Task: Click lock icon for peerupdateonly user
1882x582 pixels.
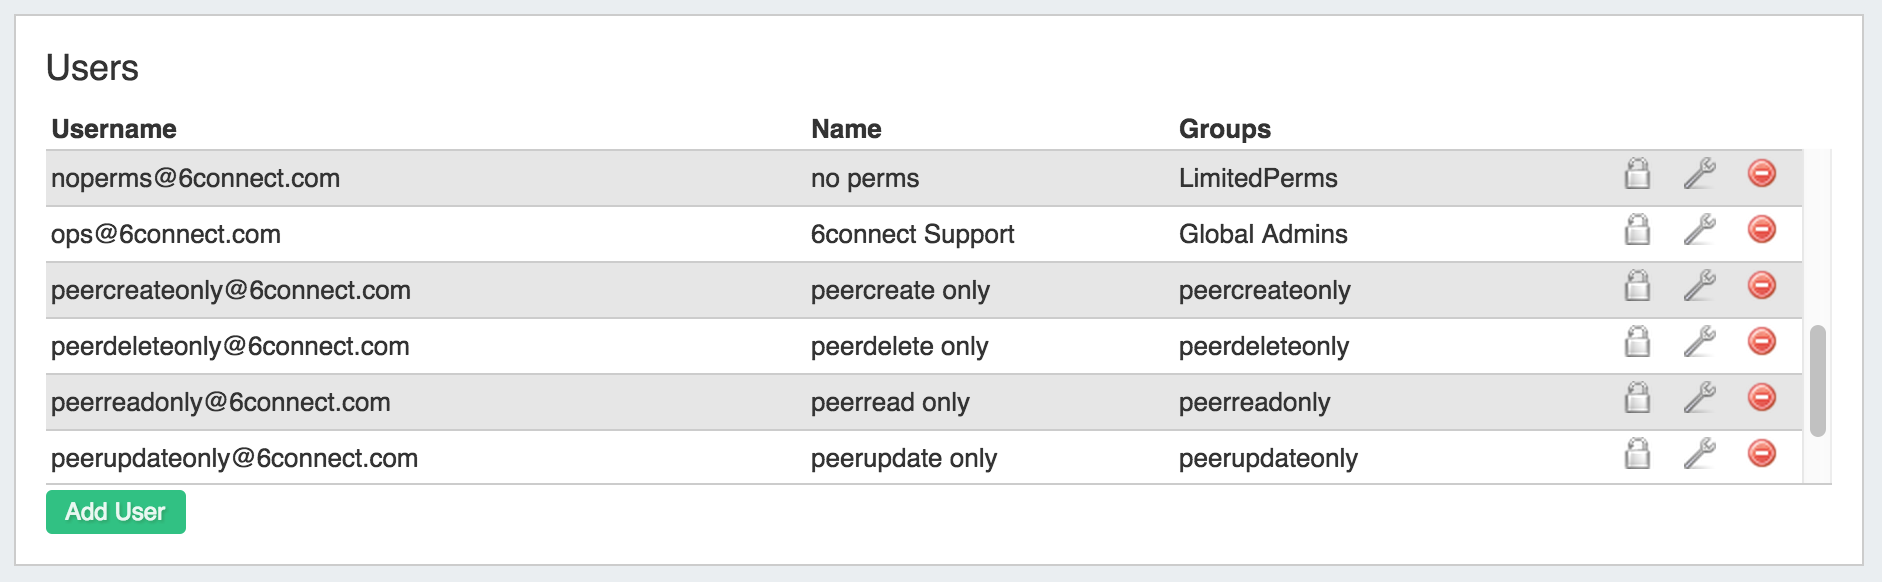Action: click(1637, 454)
